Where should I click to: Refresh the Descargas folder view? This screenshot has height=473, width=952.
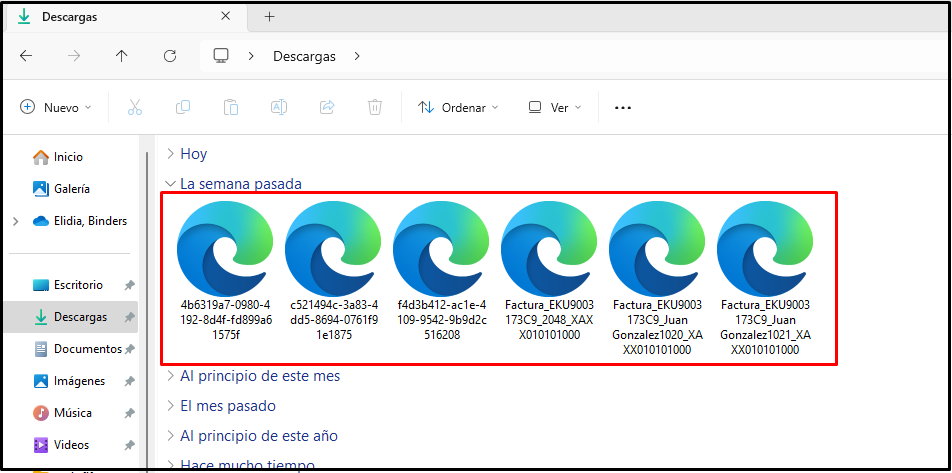point(170,56)
